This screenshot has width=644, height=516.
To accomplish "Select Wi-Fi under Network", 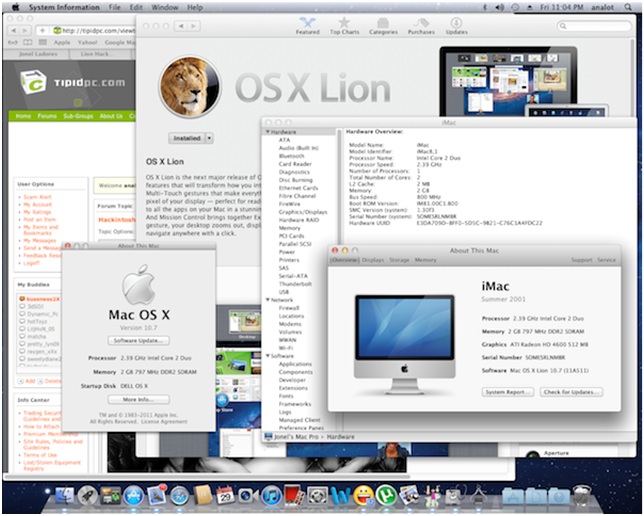I will (x=285, y=348).
